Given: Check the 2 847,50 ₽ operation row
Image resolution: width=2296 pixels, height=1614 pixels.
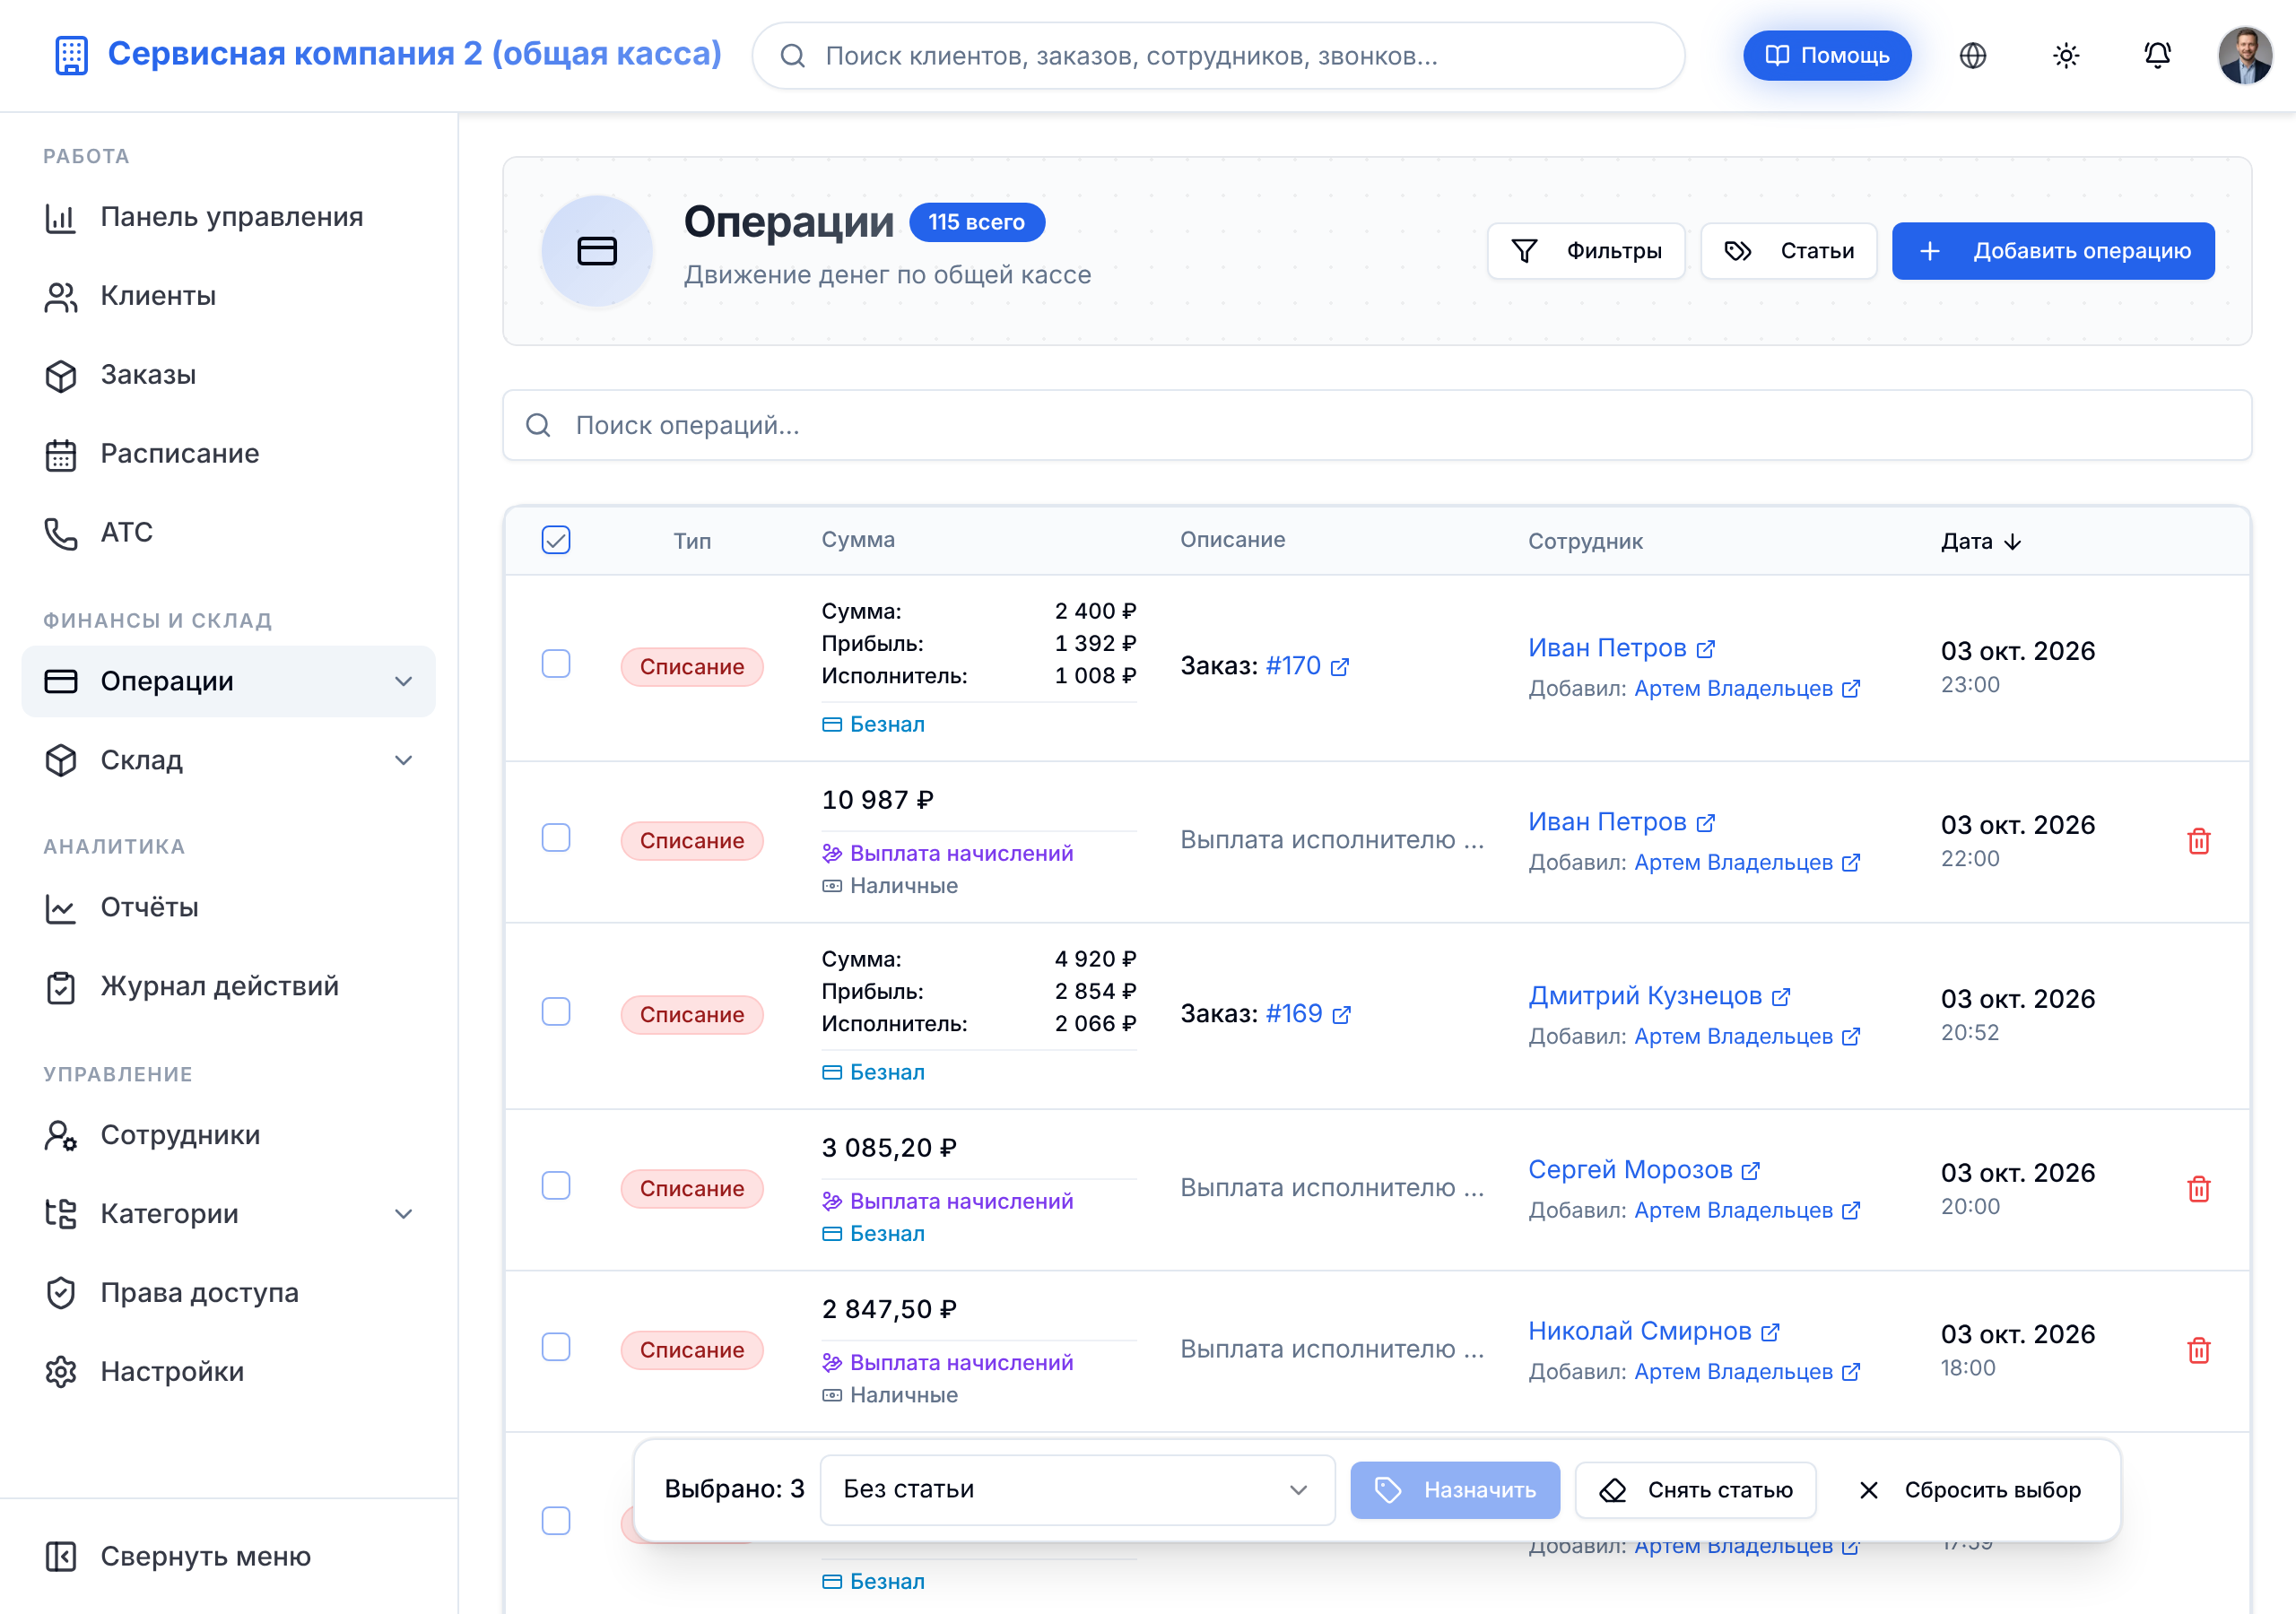Looking at the screenshot, I should tap(556, 1347).
